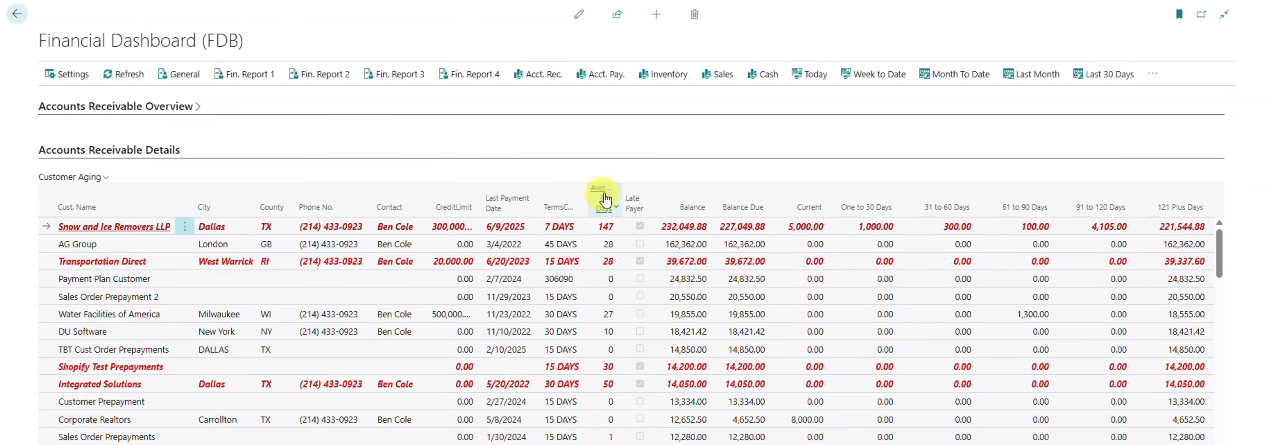Click the Accounts Receivable Details heading

(x=109, y=150)
